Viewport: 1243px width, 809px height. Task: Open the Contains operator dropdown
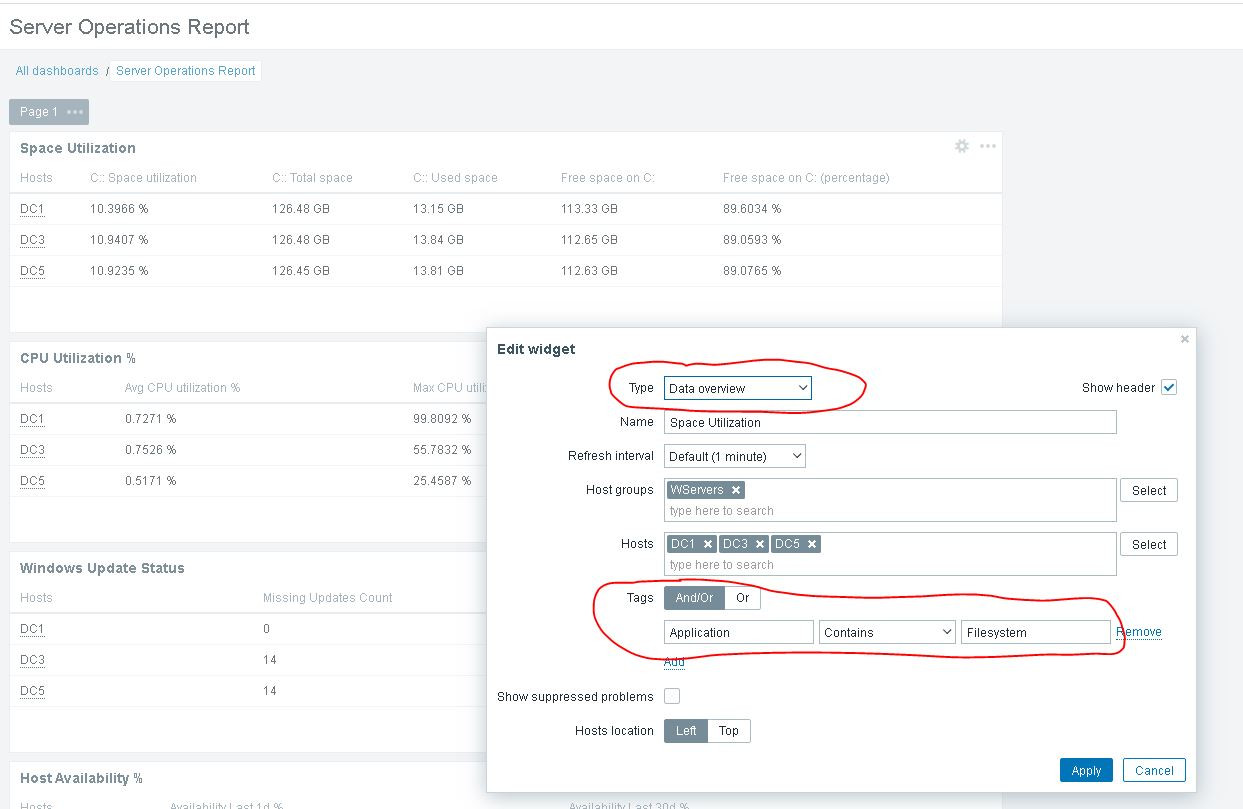click(886, 631)
